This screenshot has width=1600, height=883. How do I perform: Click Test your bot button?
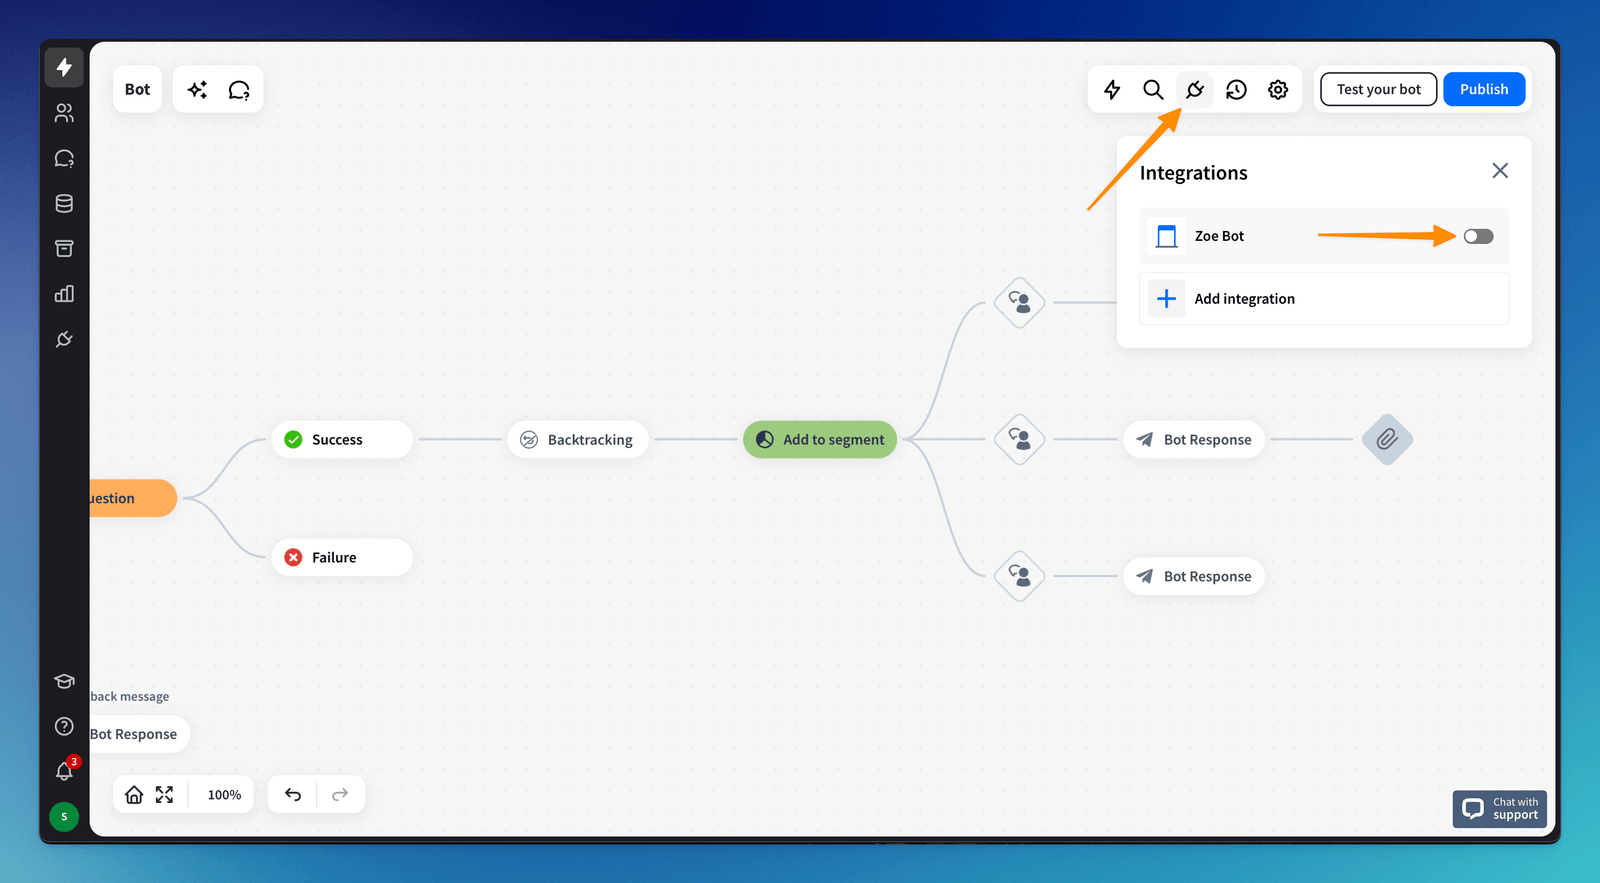1378,89
